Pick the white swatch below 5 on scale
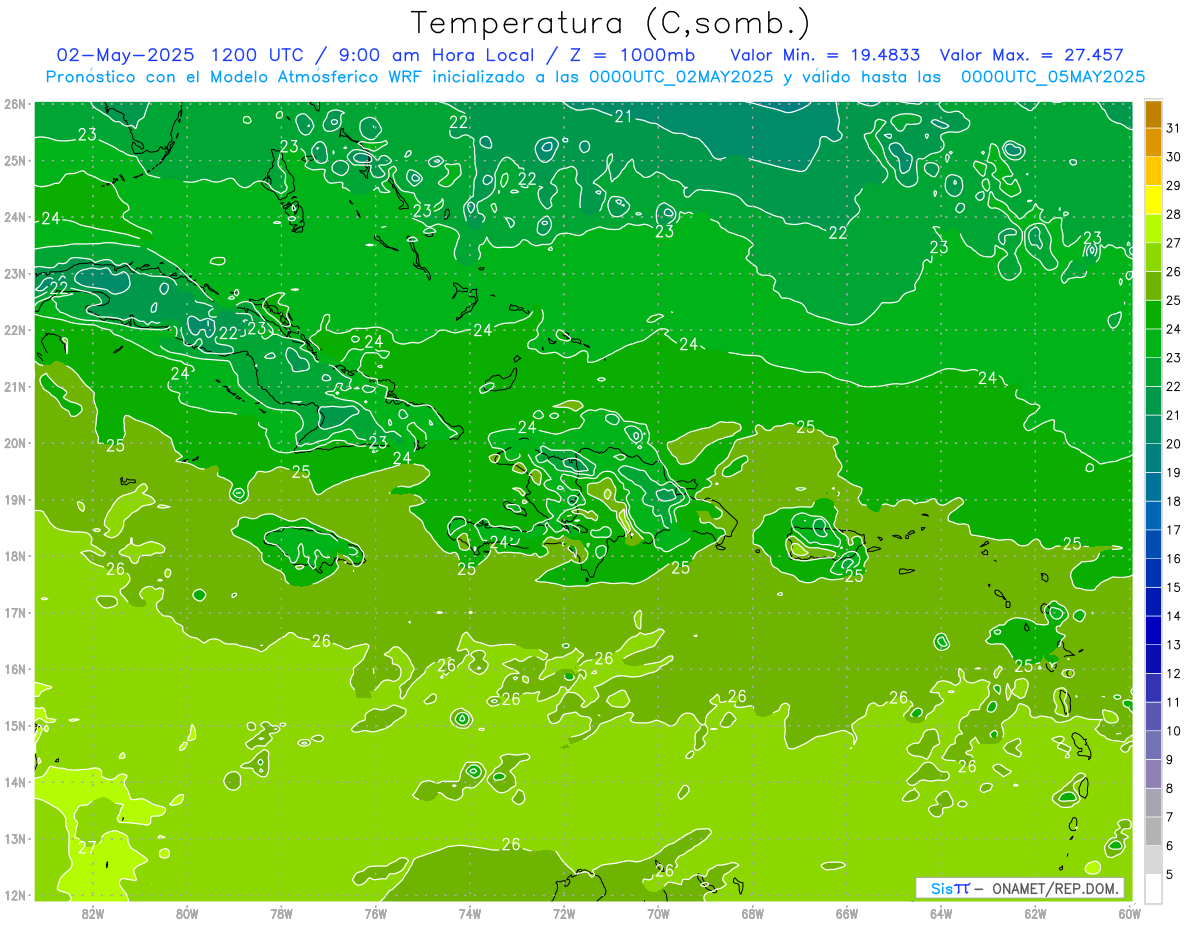Screen dimensions: 1200x927 (x=1153, y=888)
